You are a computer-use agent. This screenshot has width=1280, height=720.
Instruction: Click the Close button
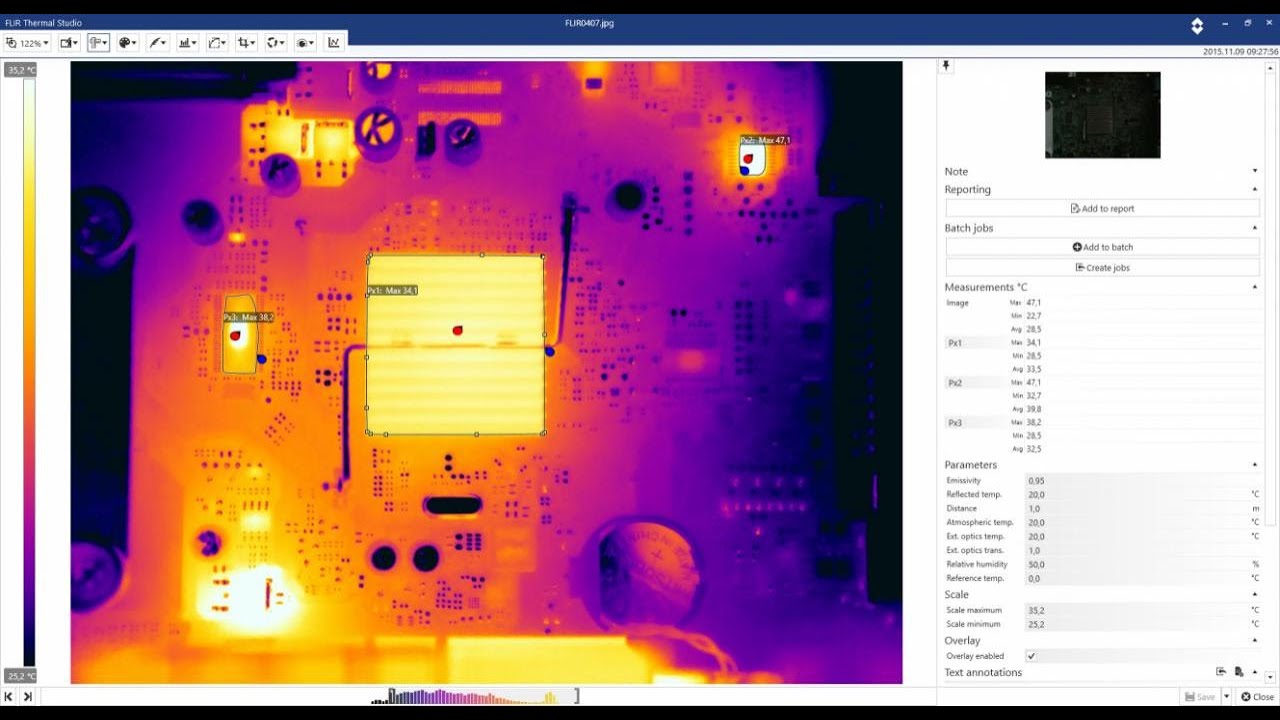coord(1258,697)
